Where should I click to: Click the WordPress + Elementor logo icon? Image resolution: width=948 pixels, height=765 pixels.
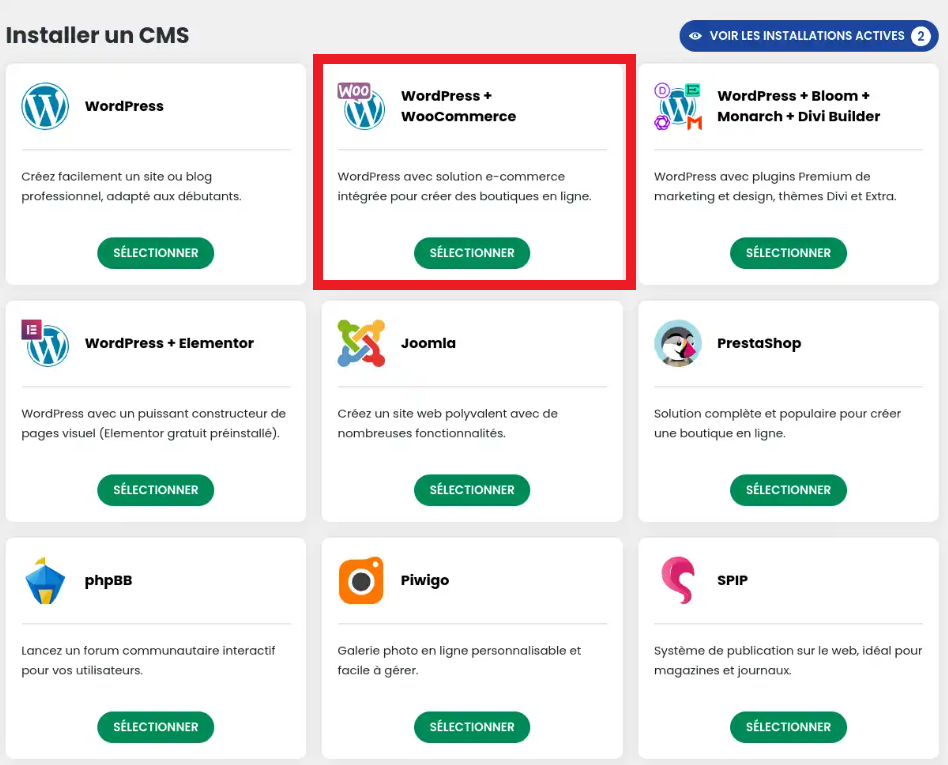click(x=45, y=343)
